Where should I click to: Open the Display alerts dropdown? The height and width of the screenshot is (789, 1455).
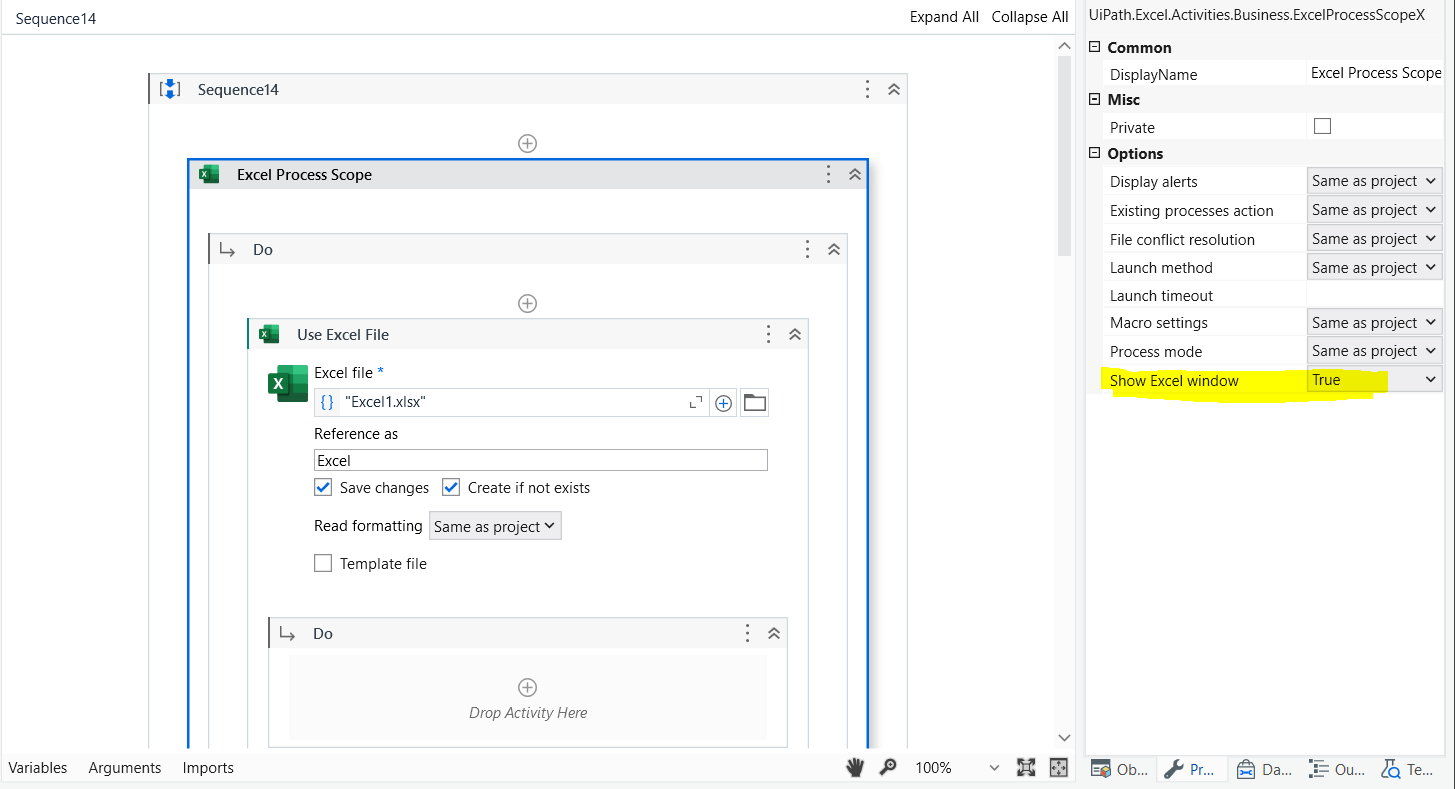(x=1374, y=180)
